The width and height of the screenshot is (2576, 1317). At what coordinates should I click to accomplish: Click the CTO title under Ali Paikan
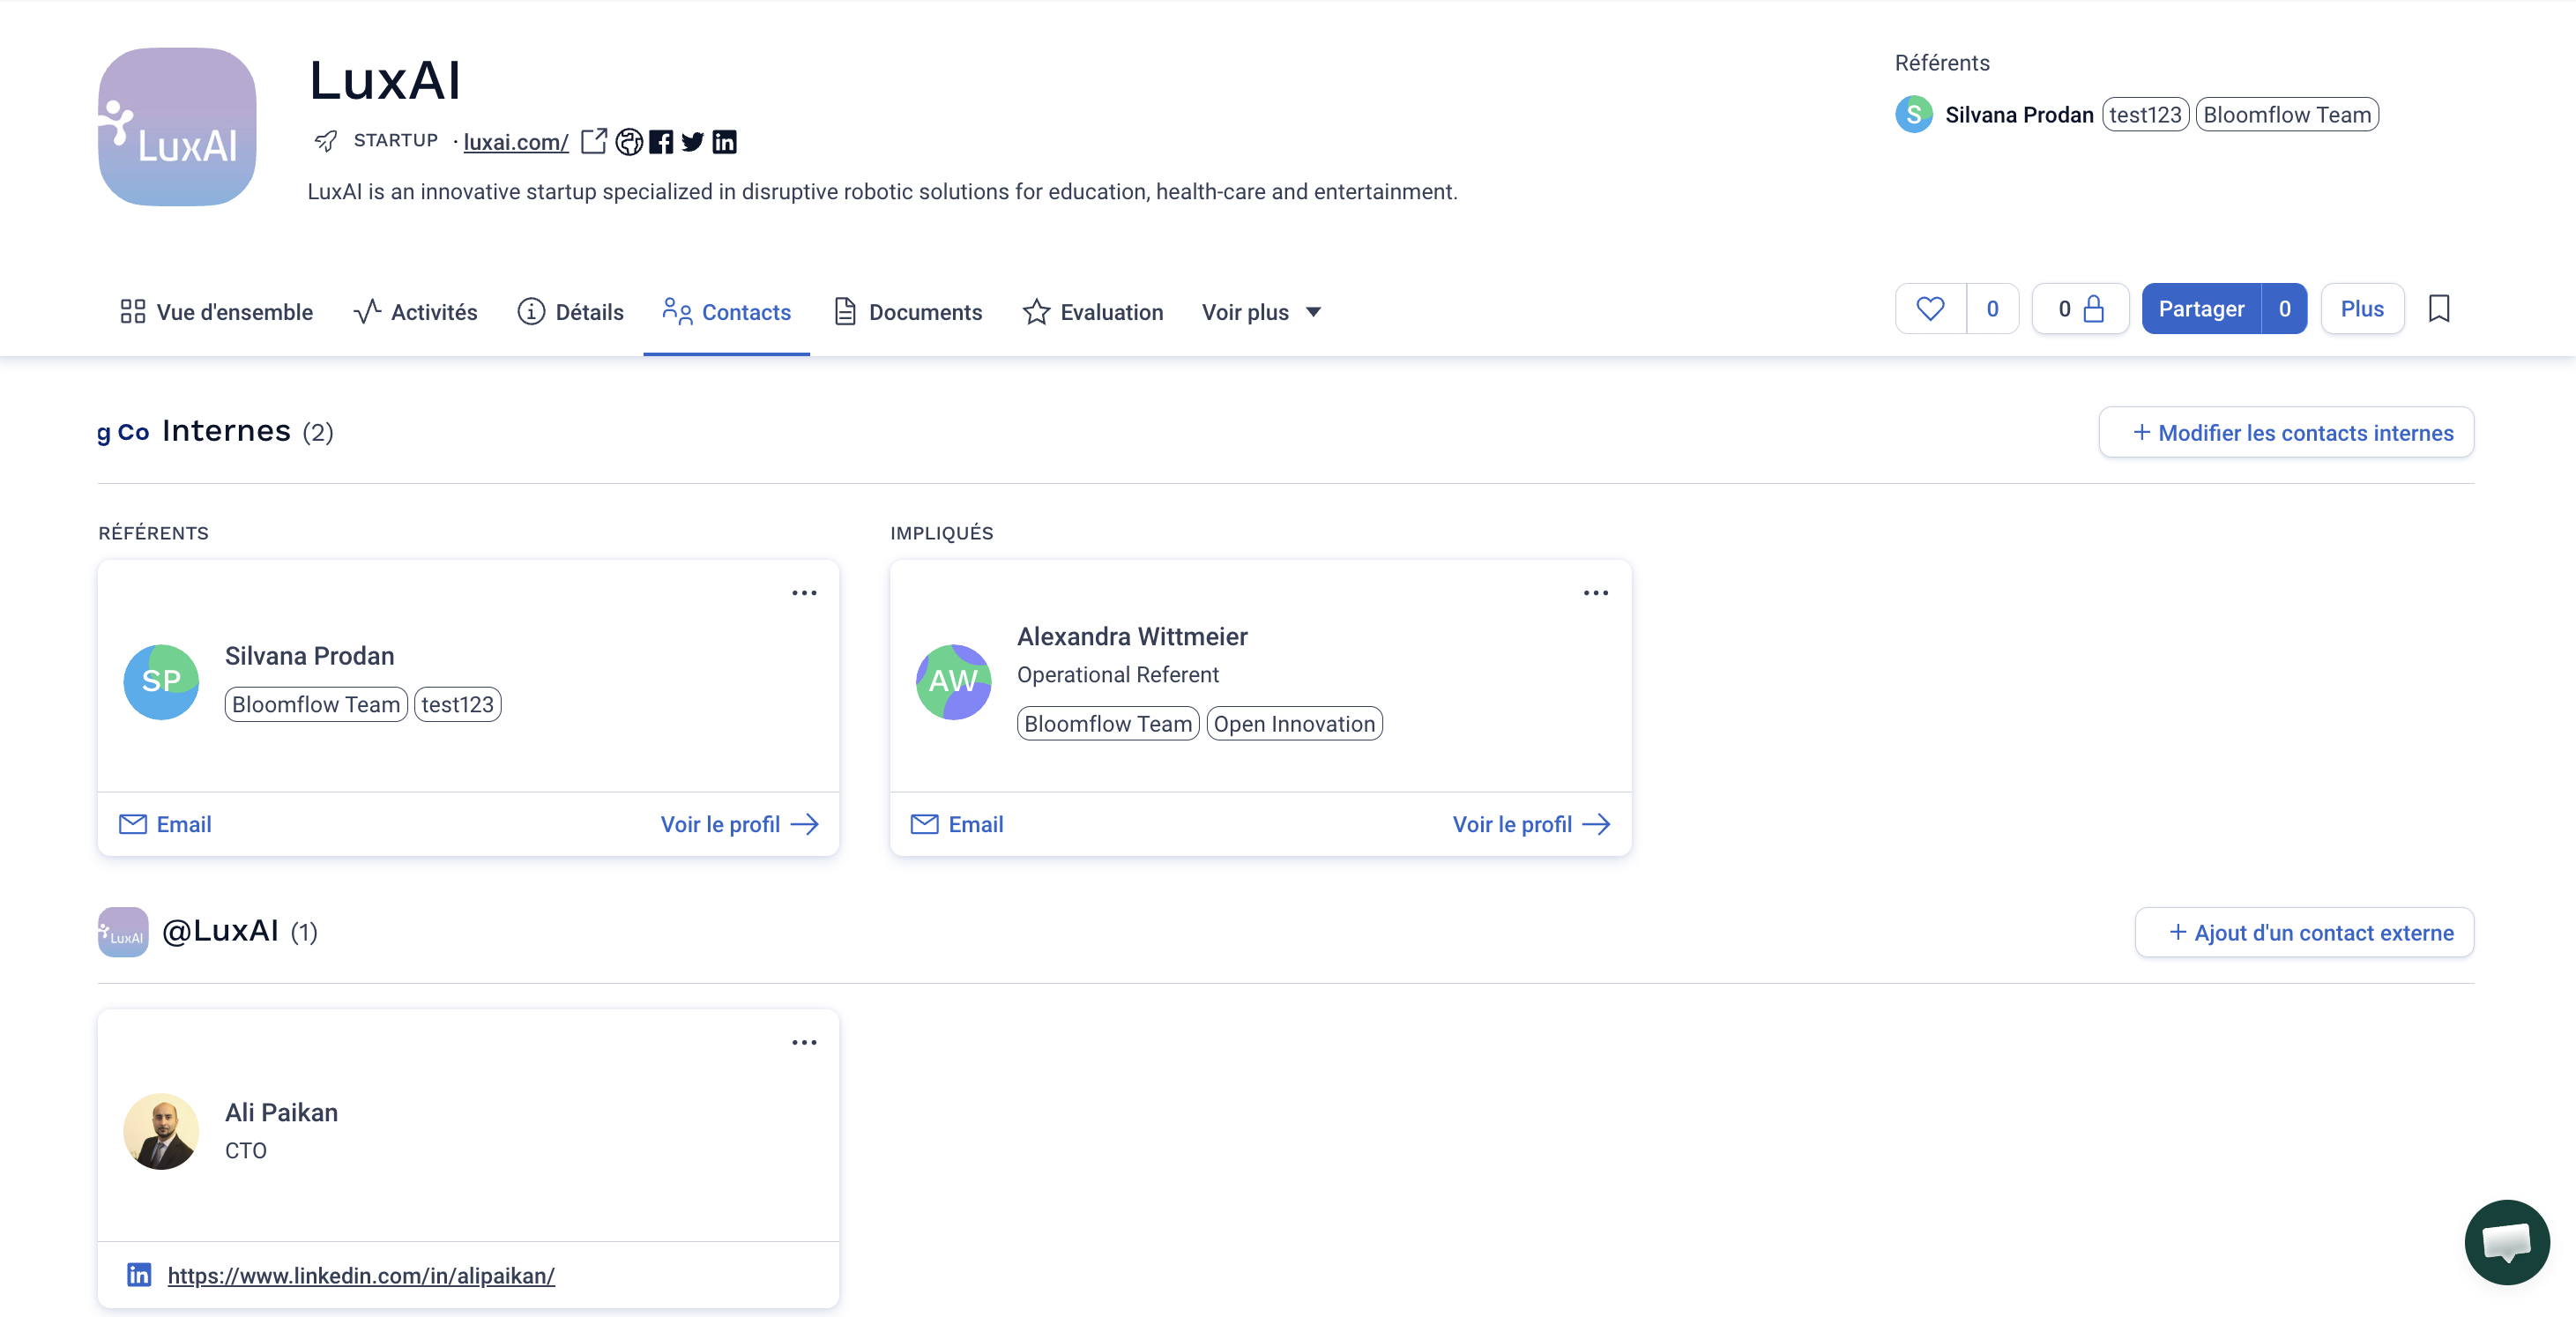point(246,1151)
